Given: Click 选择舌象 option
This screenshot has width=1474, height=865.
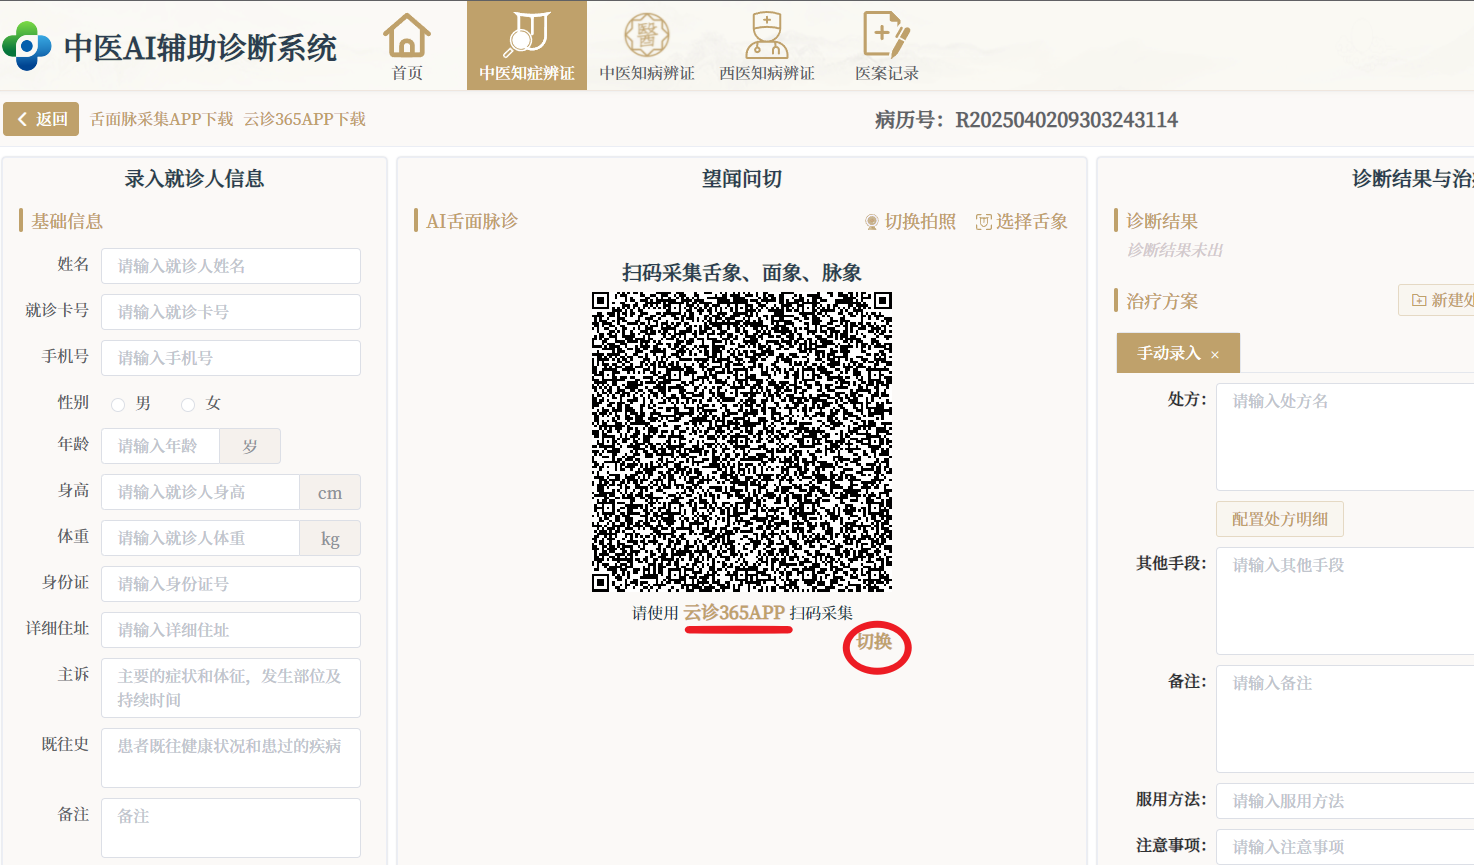Looking at the screenshot, I should pyautogui.click(x=1022, y=222).
